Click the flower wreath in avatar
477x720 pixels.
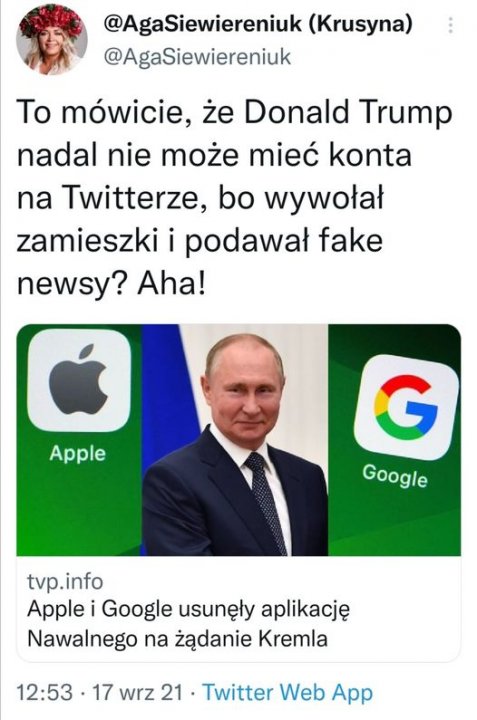click(x=51, y=20)
